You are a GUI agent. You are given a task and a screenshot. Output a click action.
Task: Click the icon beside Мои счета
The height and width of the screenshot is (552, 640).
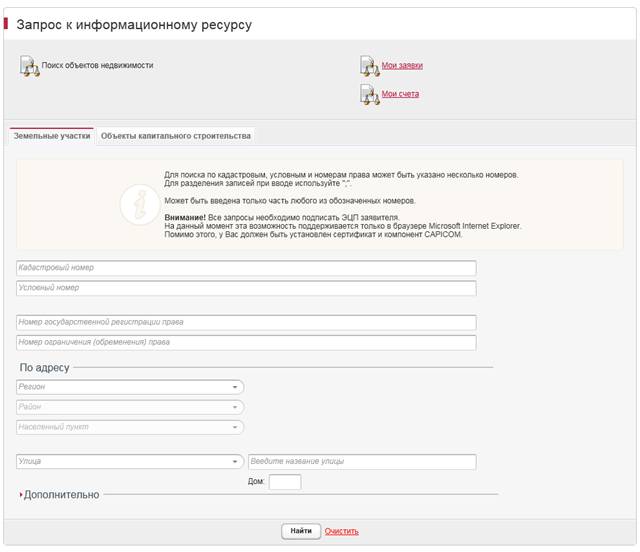point(369,95)
